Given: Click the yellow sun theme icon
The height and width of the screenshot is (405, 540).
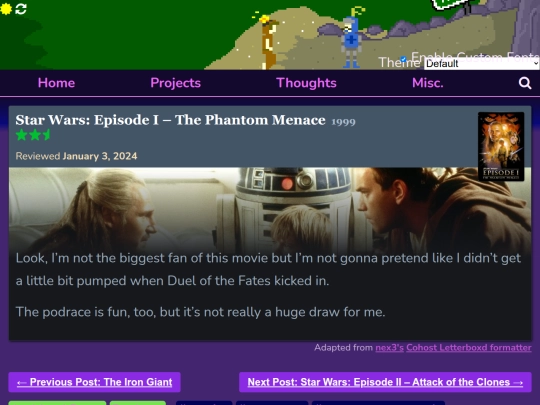Looking at the screenshot, I should point(6,9).
